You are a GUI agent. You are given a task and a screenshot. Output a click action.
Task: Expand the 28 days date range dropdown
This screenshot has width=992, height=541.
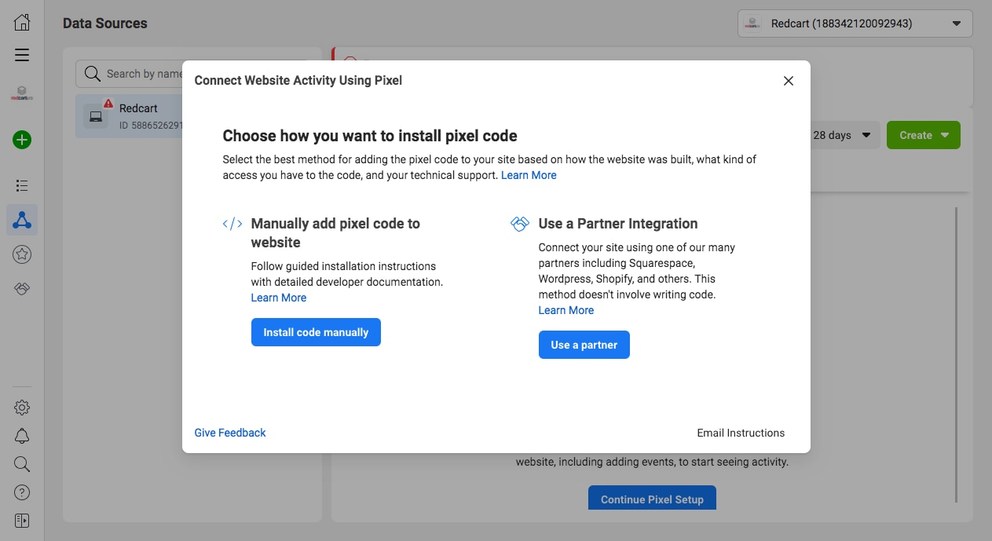tap(842, 135)
